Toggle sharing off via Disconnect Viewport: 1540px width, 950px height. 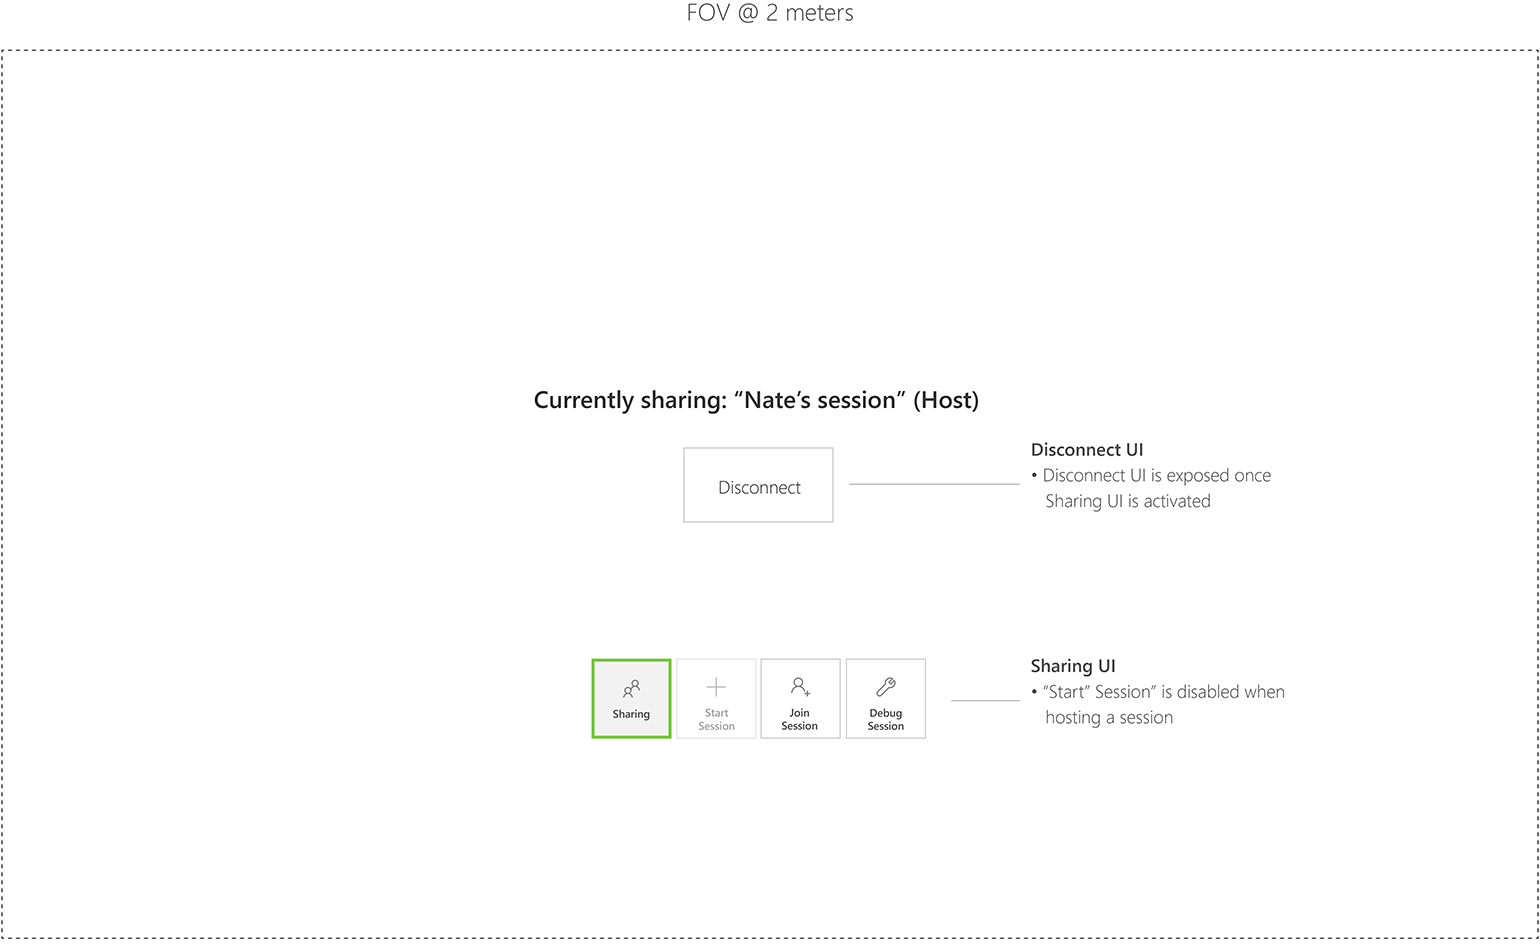758,486
